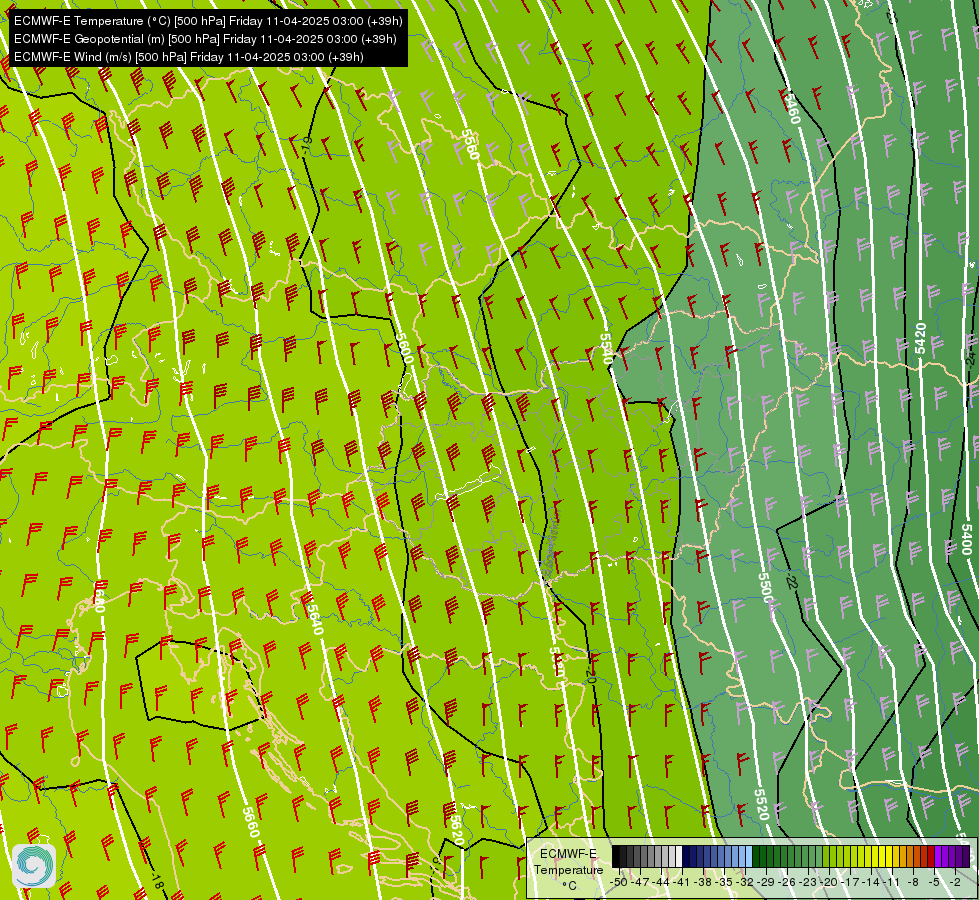This screenshot has width=979, height=900.
Task: Click the -47 legend scale value
Action: pos(640,882)
